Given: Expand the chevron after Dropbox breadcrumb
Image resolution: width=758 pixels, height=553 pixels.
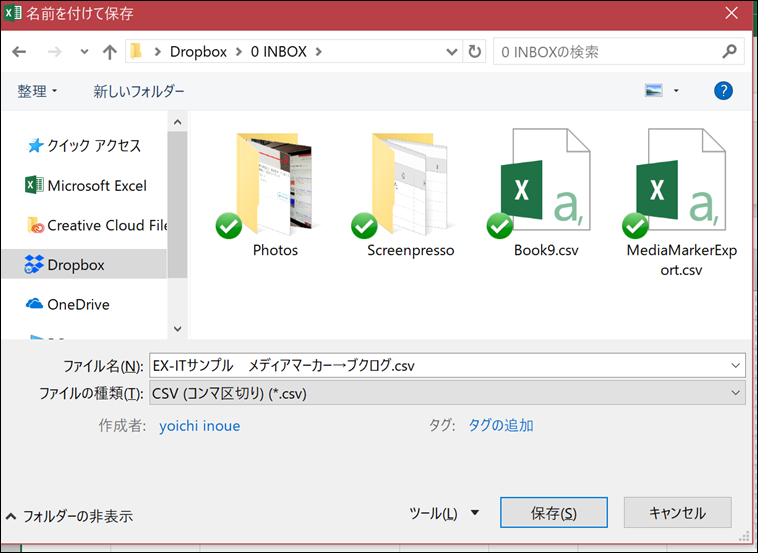Looking at the screenshot, I should 238,52.
